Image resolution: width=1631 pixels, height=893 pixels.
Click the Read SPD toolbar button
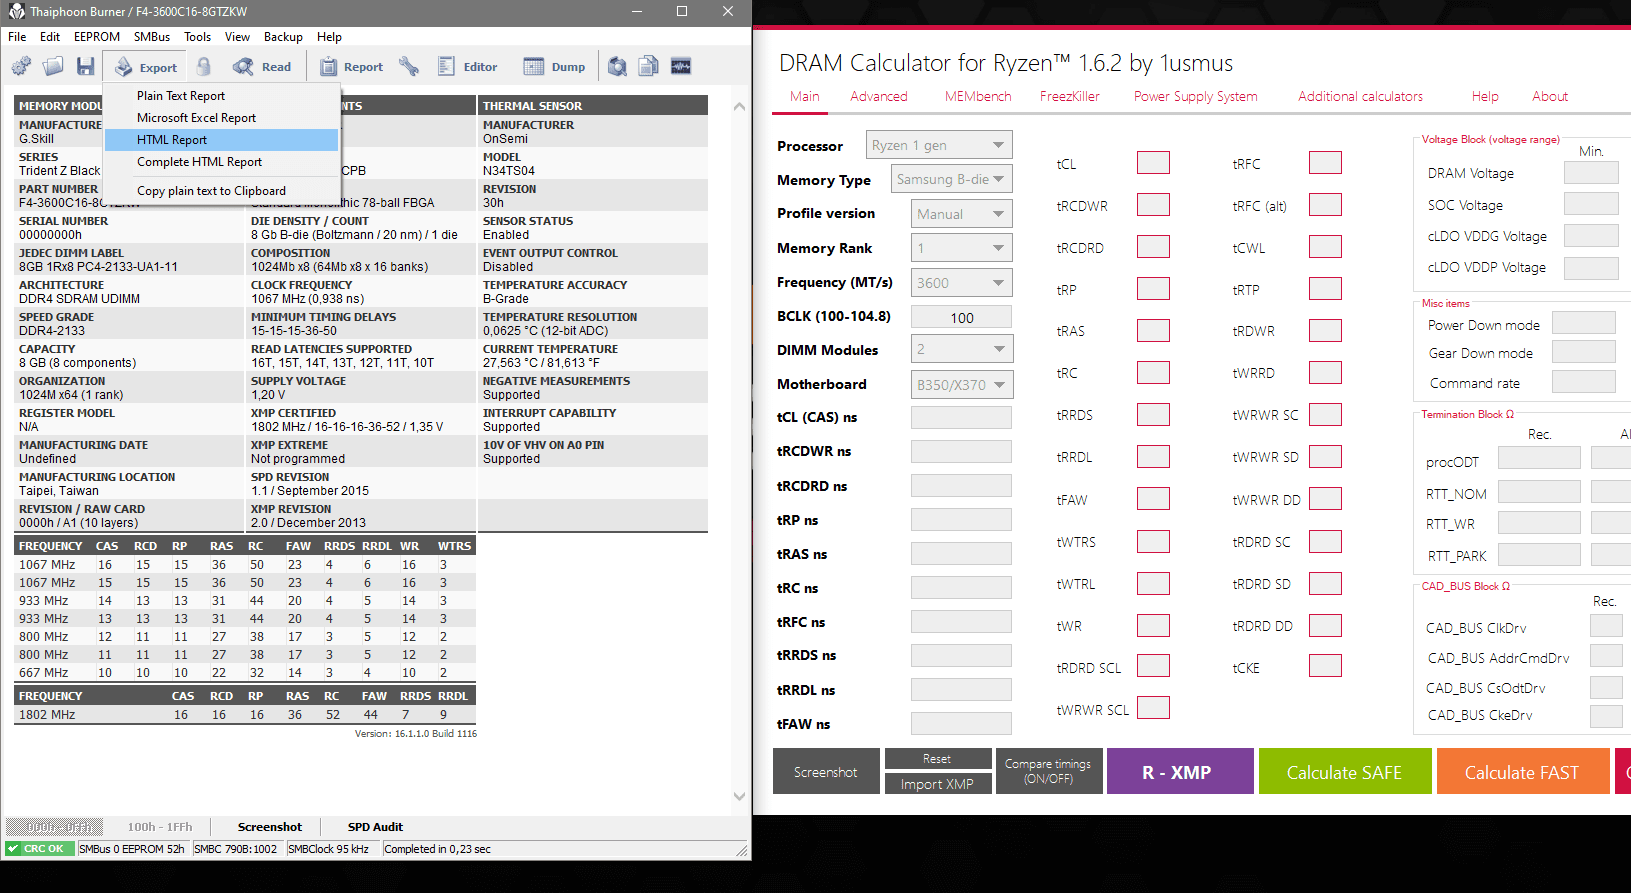click(x=262, y=67)
